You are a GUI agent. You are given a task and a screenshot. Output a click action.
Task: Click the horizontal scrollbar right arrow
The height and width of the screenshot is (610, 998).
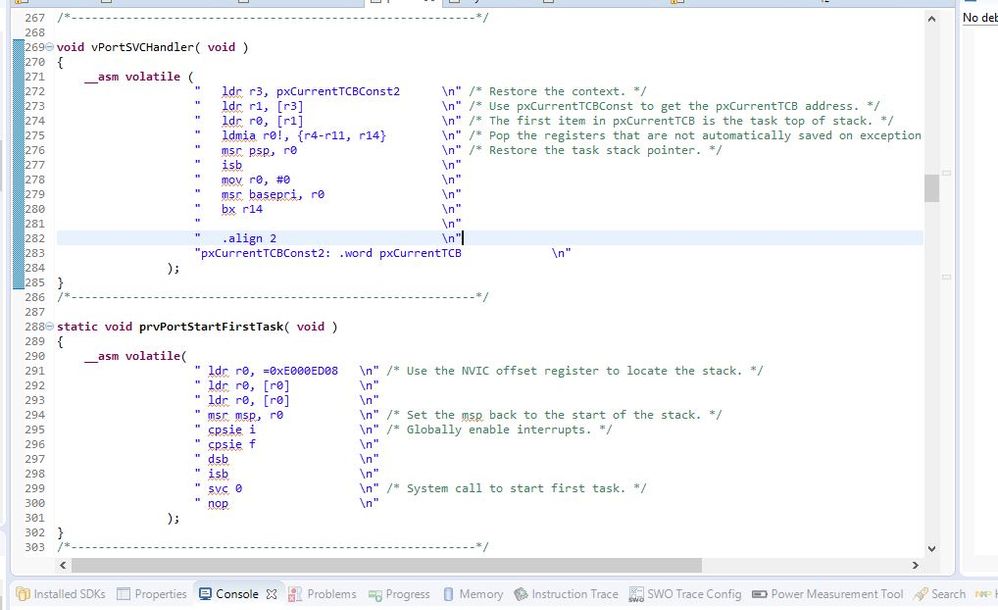click(915, 565)
